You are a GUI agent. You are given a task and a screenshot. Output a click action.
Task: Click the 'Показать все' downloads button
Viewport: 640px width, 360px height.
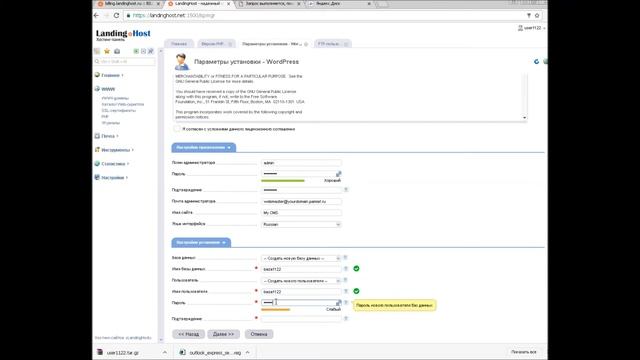(x=524, y=351)
